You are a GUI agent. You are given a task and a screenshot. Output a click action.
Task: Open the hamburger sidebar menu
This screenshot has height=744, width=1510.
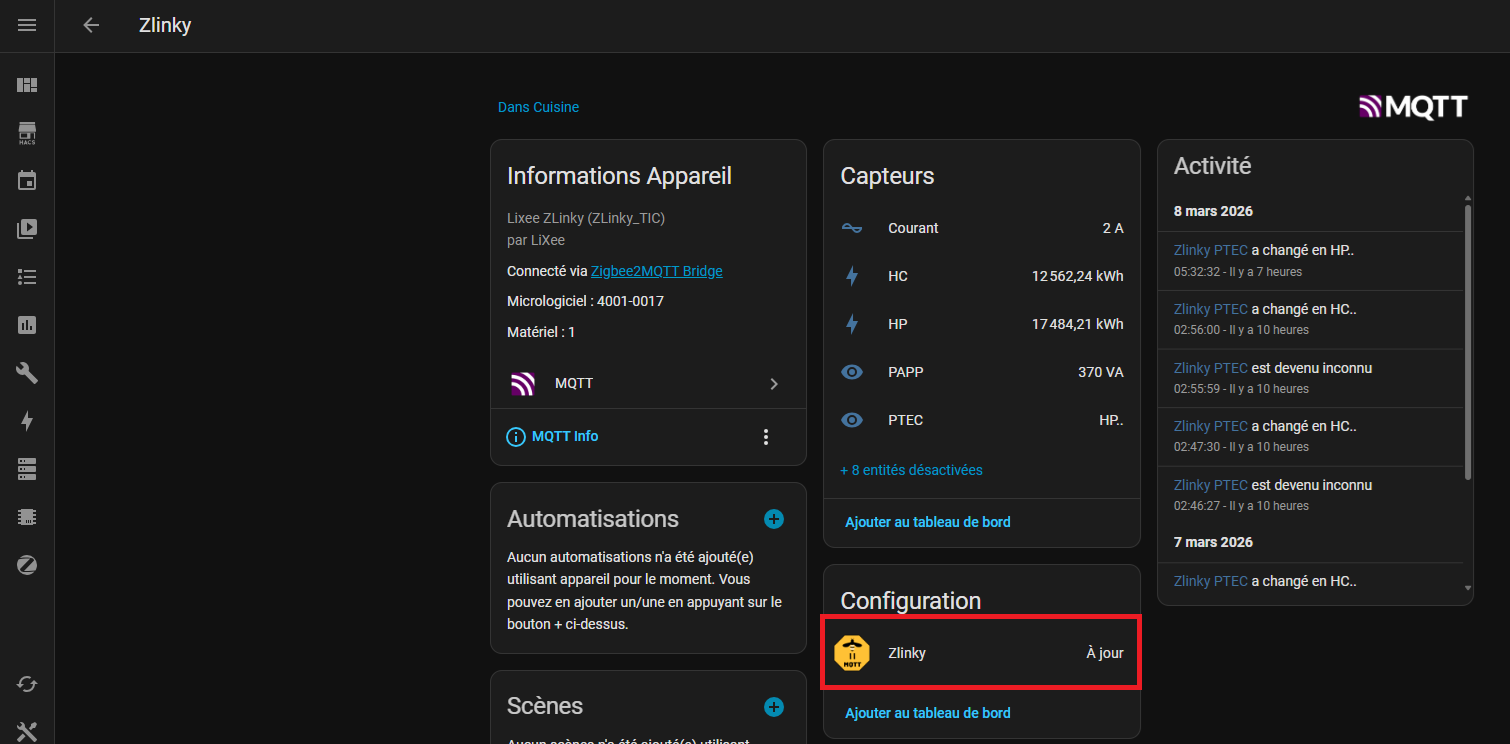coord(27,26)
